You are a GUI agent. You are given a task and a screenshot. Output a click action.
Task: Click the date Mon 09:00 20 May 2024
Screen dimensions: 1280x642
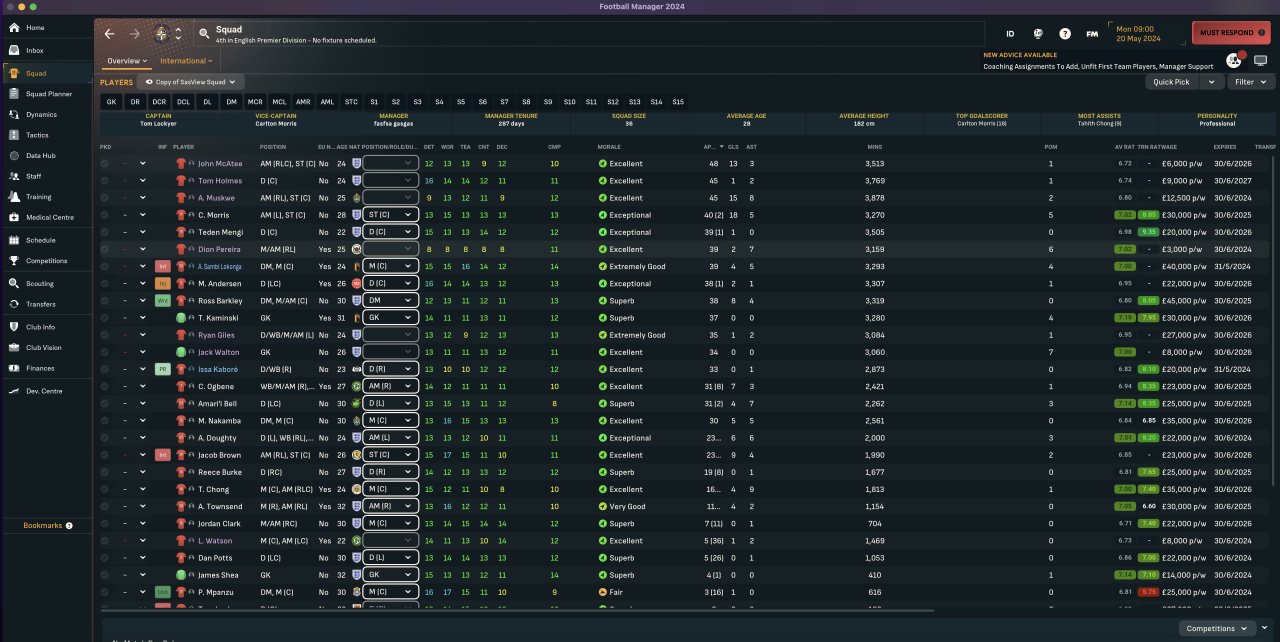(x=1138, y=33)
